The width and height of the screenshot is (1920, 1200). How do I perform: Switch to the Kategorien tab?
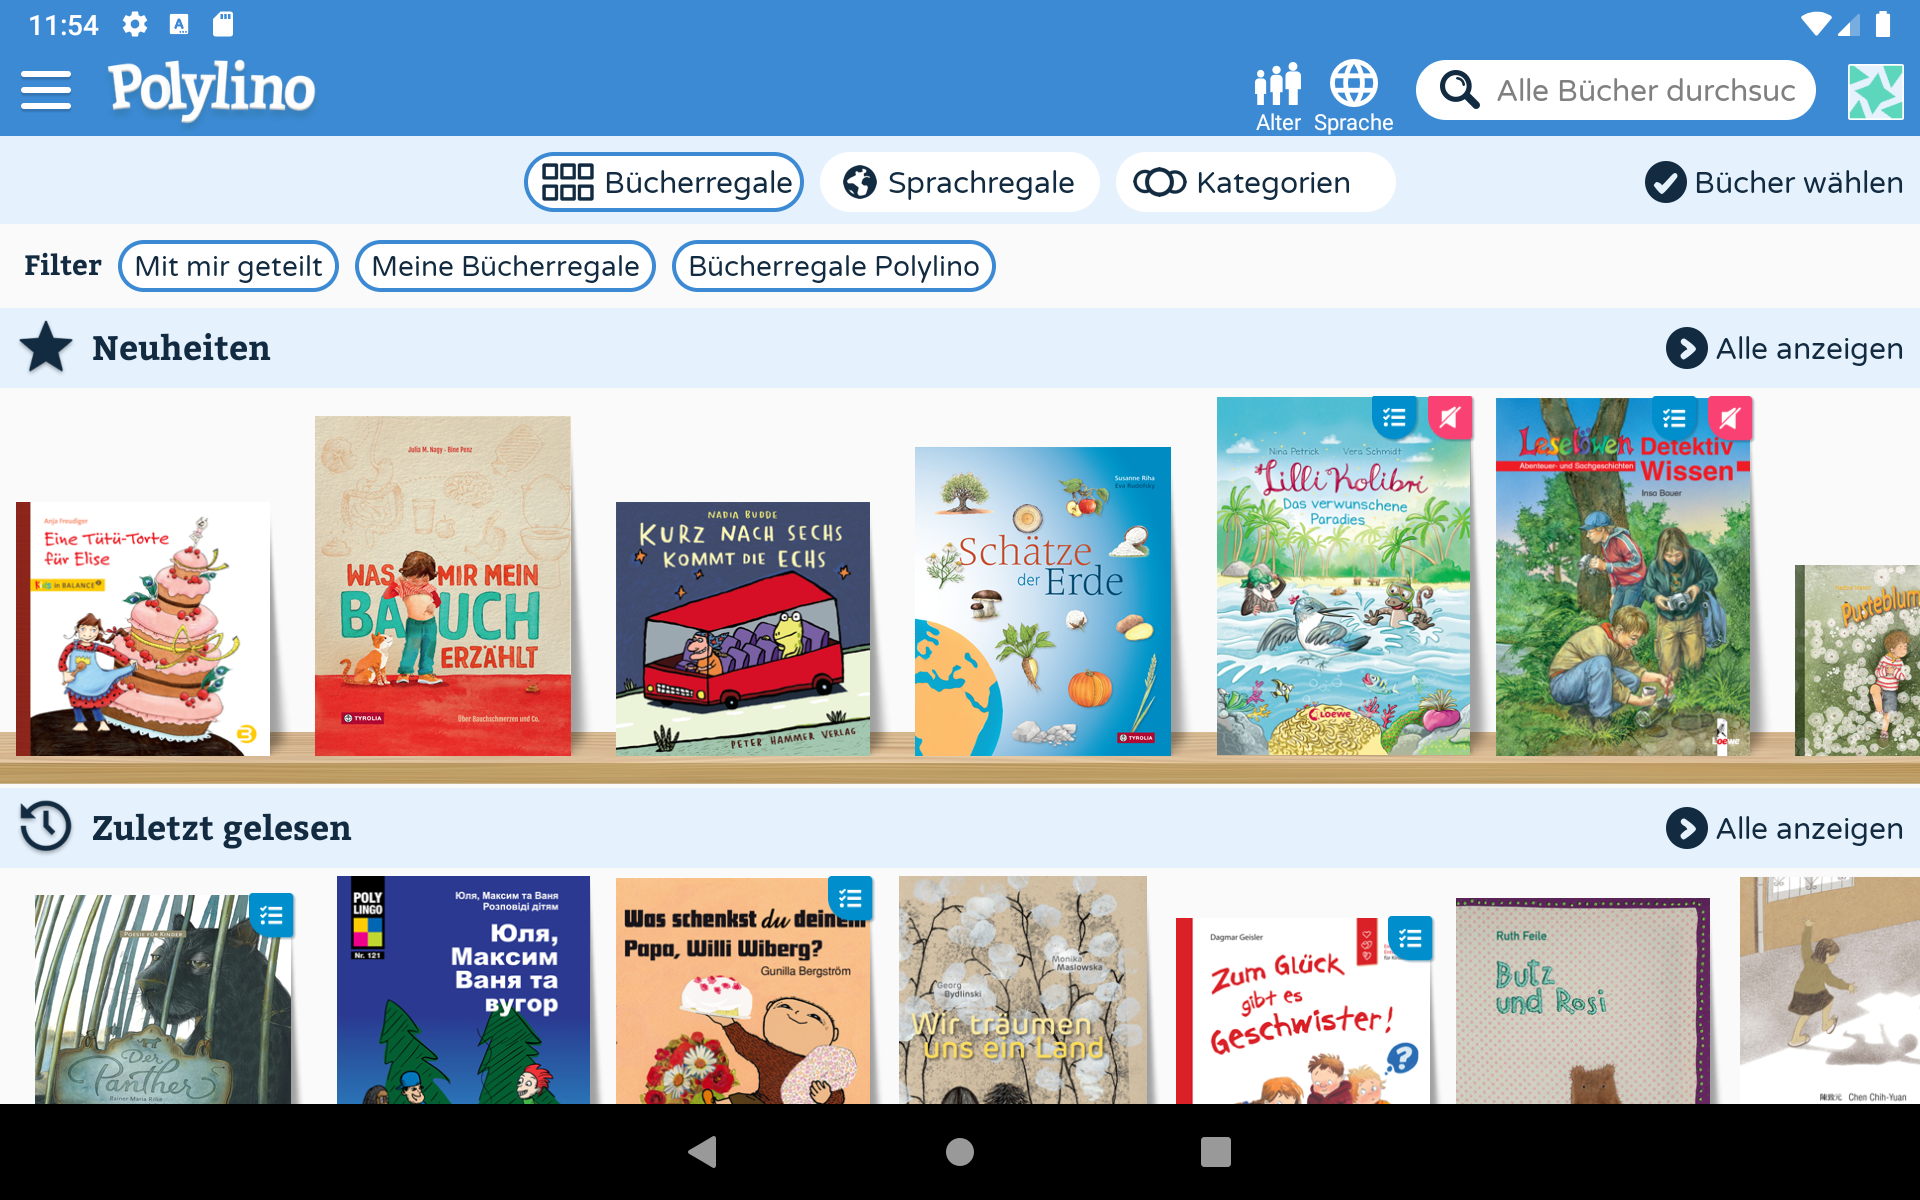pos(1255,182)
